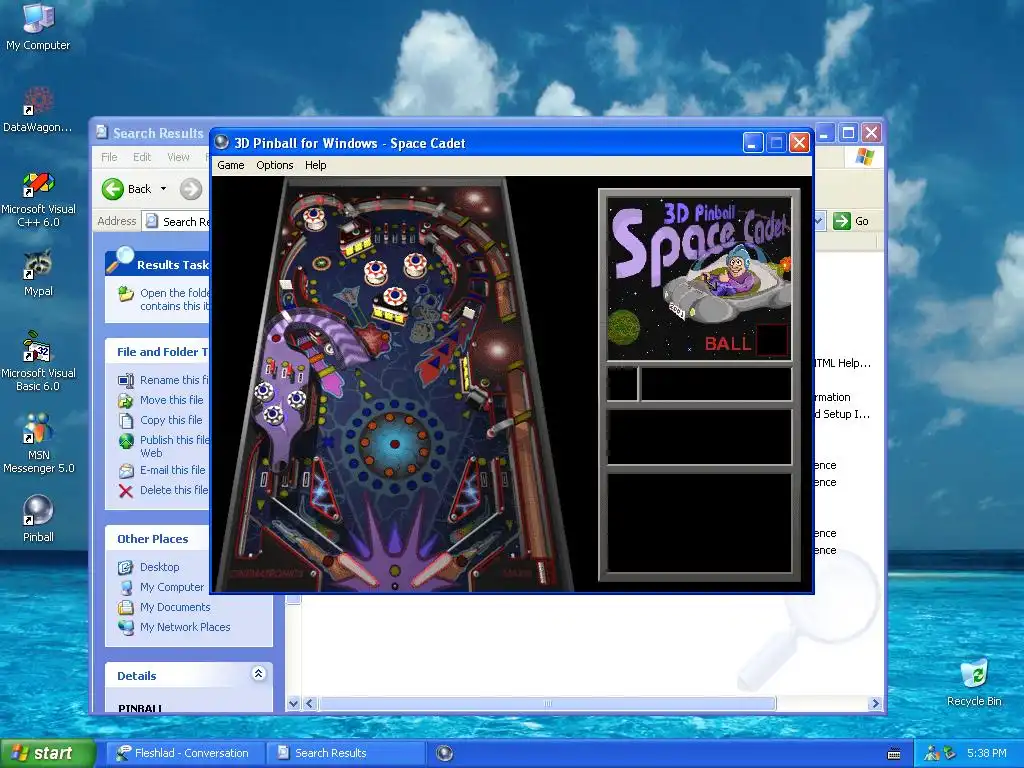Click the Delete this file link
This screenshot has width=1024, height=768.
click(174, 490)
